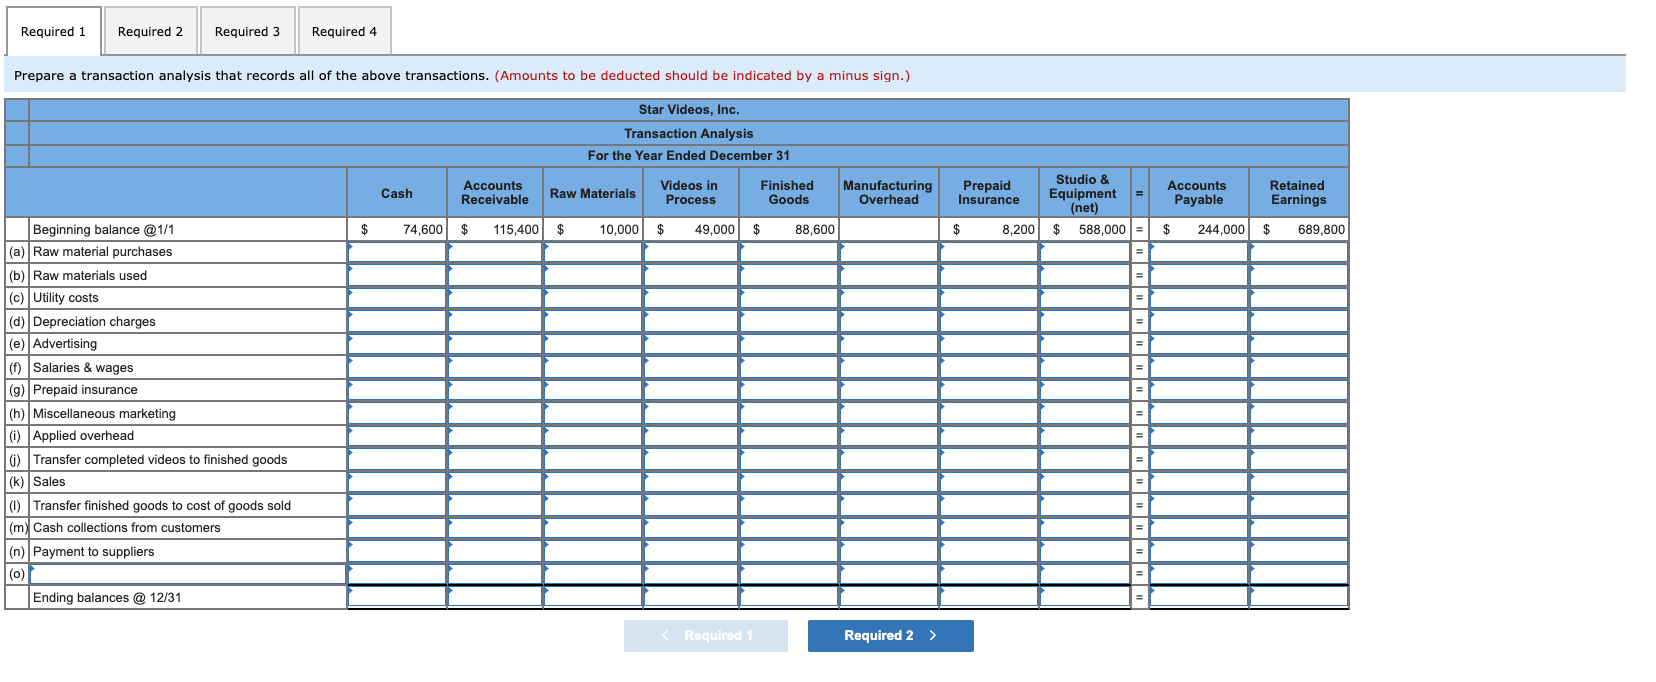Click Cash cell for Cash collections from customers
The height and width of the screenshot is (682, 1656).
(x=397, y=528)
